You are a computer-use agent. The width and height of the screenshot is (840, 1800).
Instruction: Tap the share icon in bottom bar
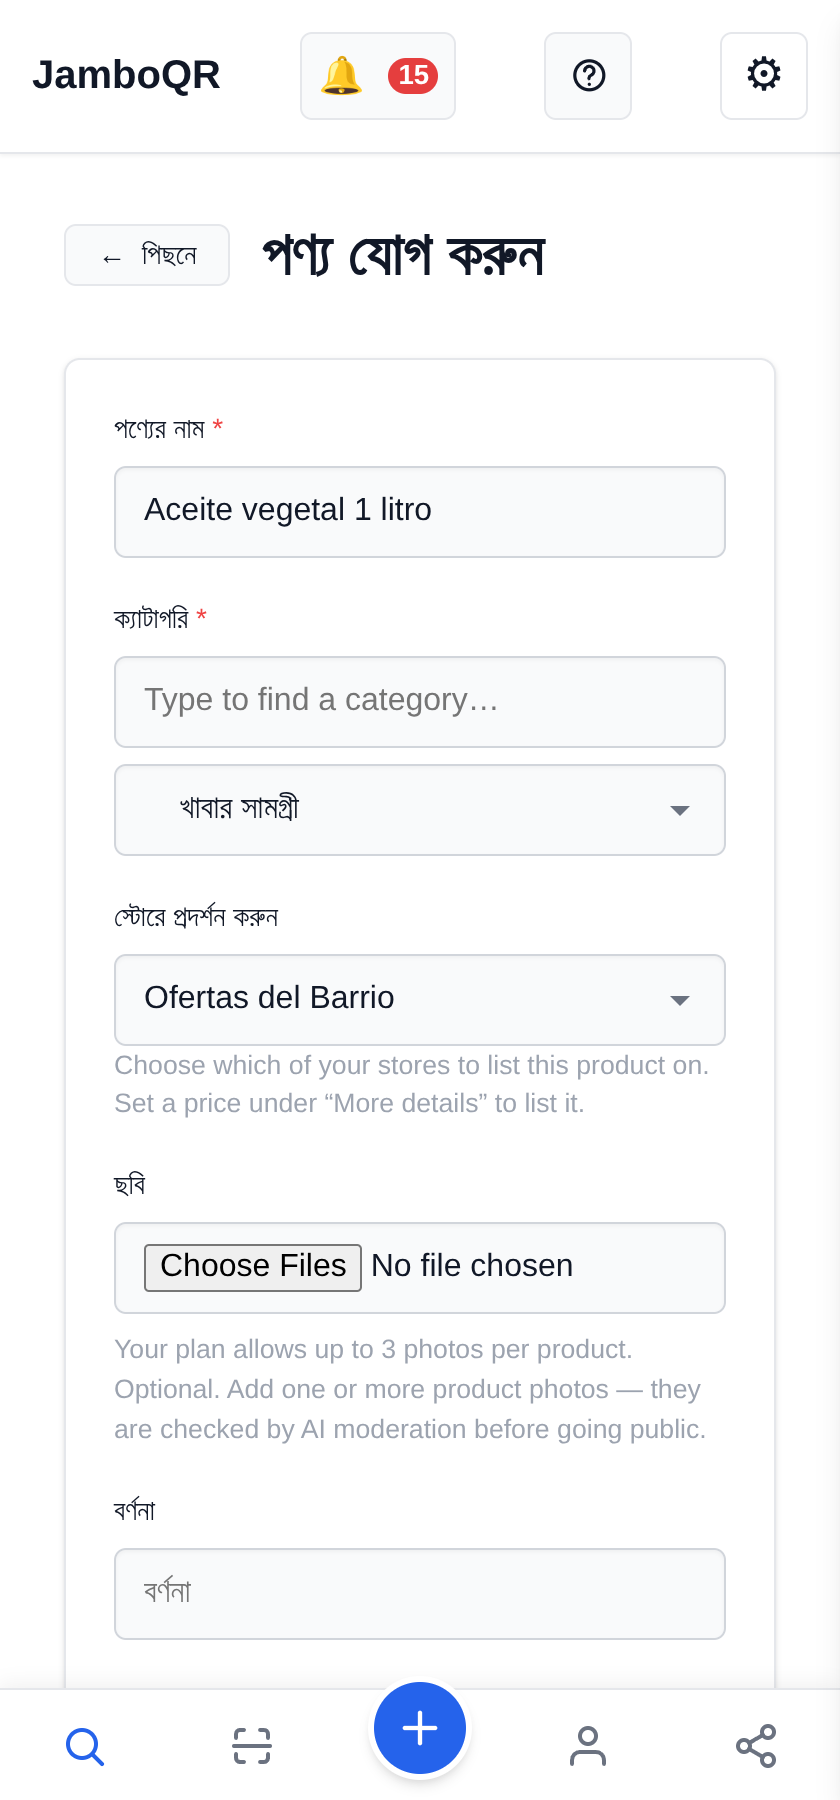756,1746
